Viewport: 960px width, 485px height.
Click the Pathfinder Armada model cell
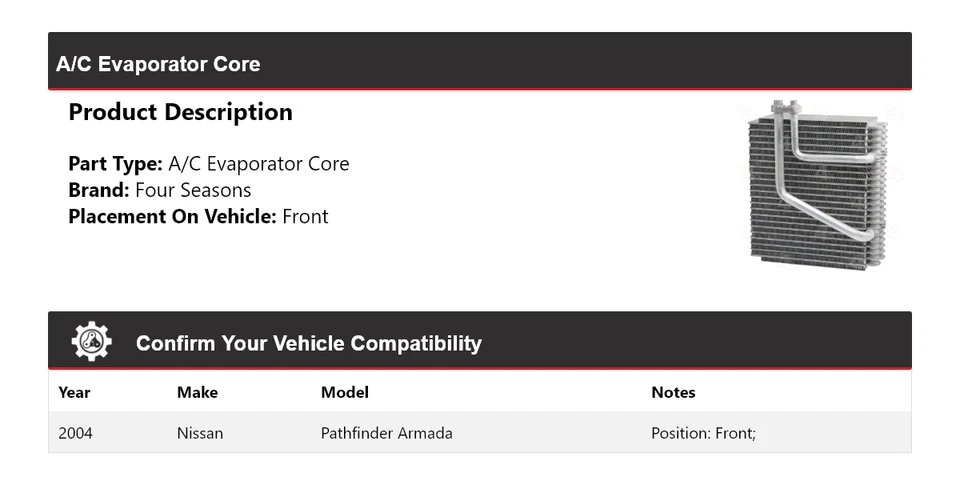(386, 433)
